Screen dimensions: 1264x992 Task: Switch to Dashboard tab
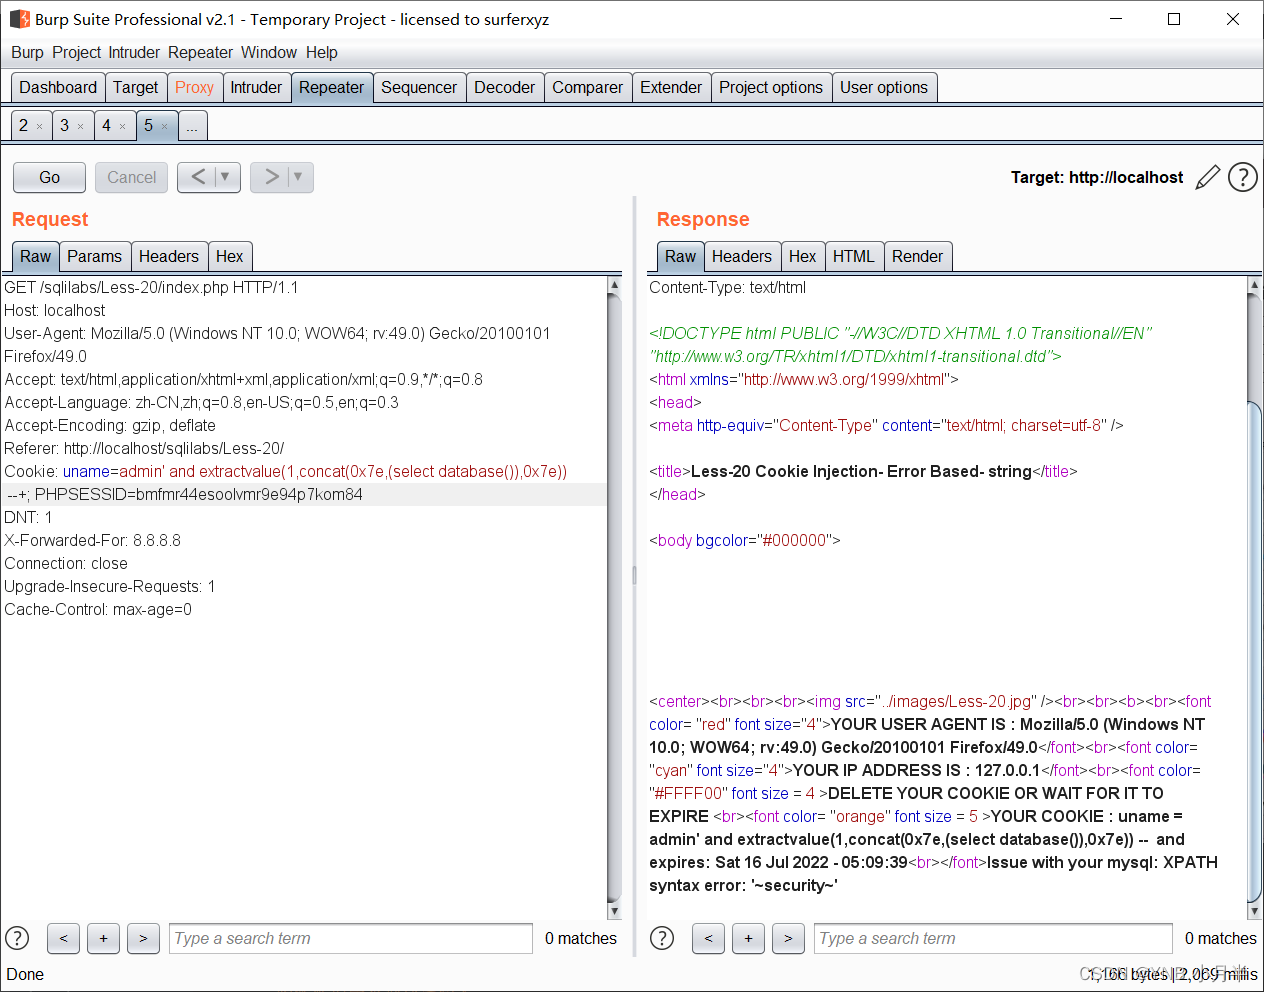[x=58, y=87]
